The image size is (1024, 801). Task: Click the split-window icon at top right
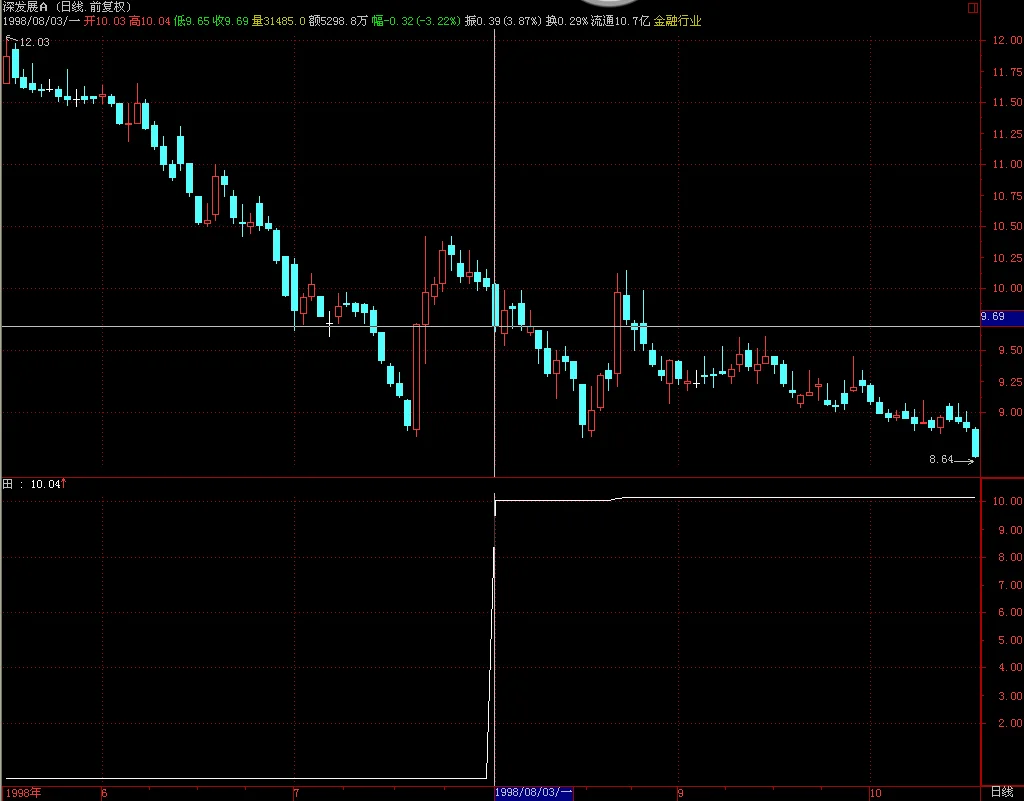[x=972, y=8]
